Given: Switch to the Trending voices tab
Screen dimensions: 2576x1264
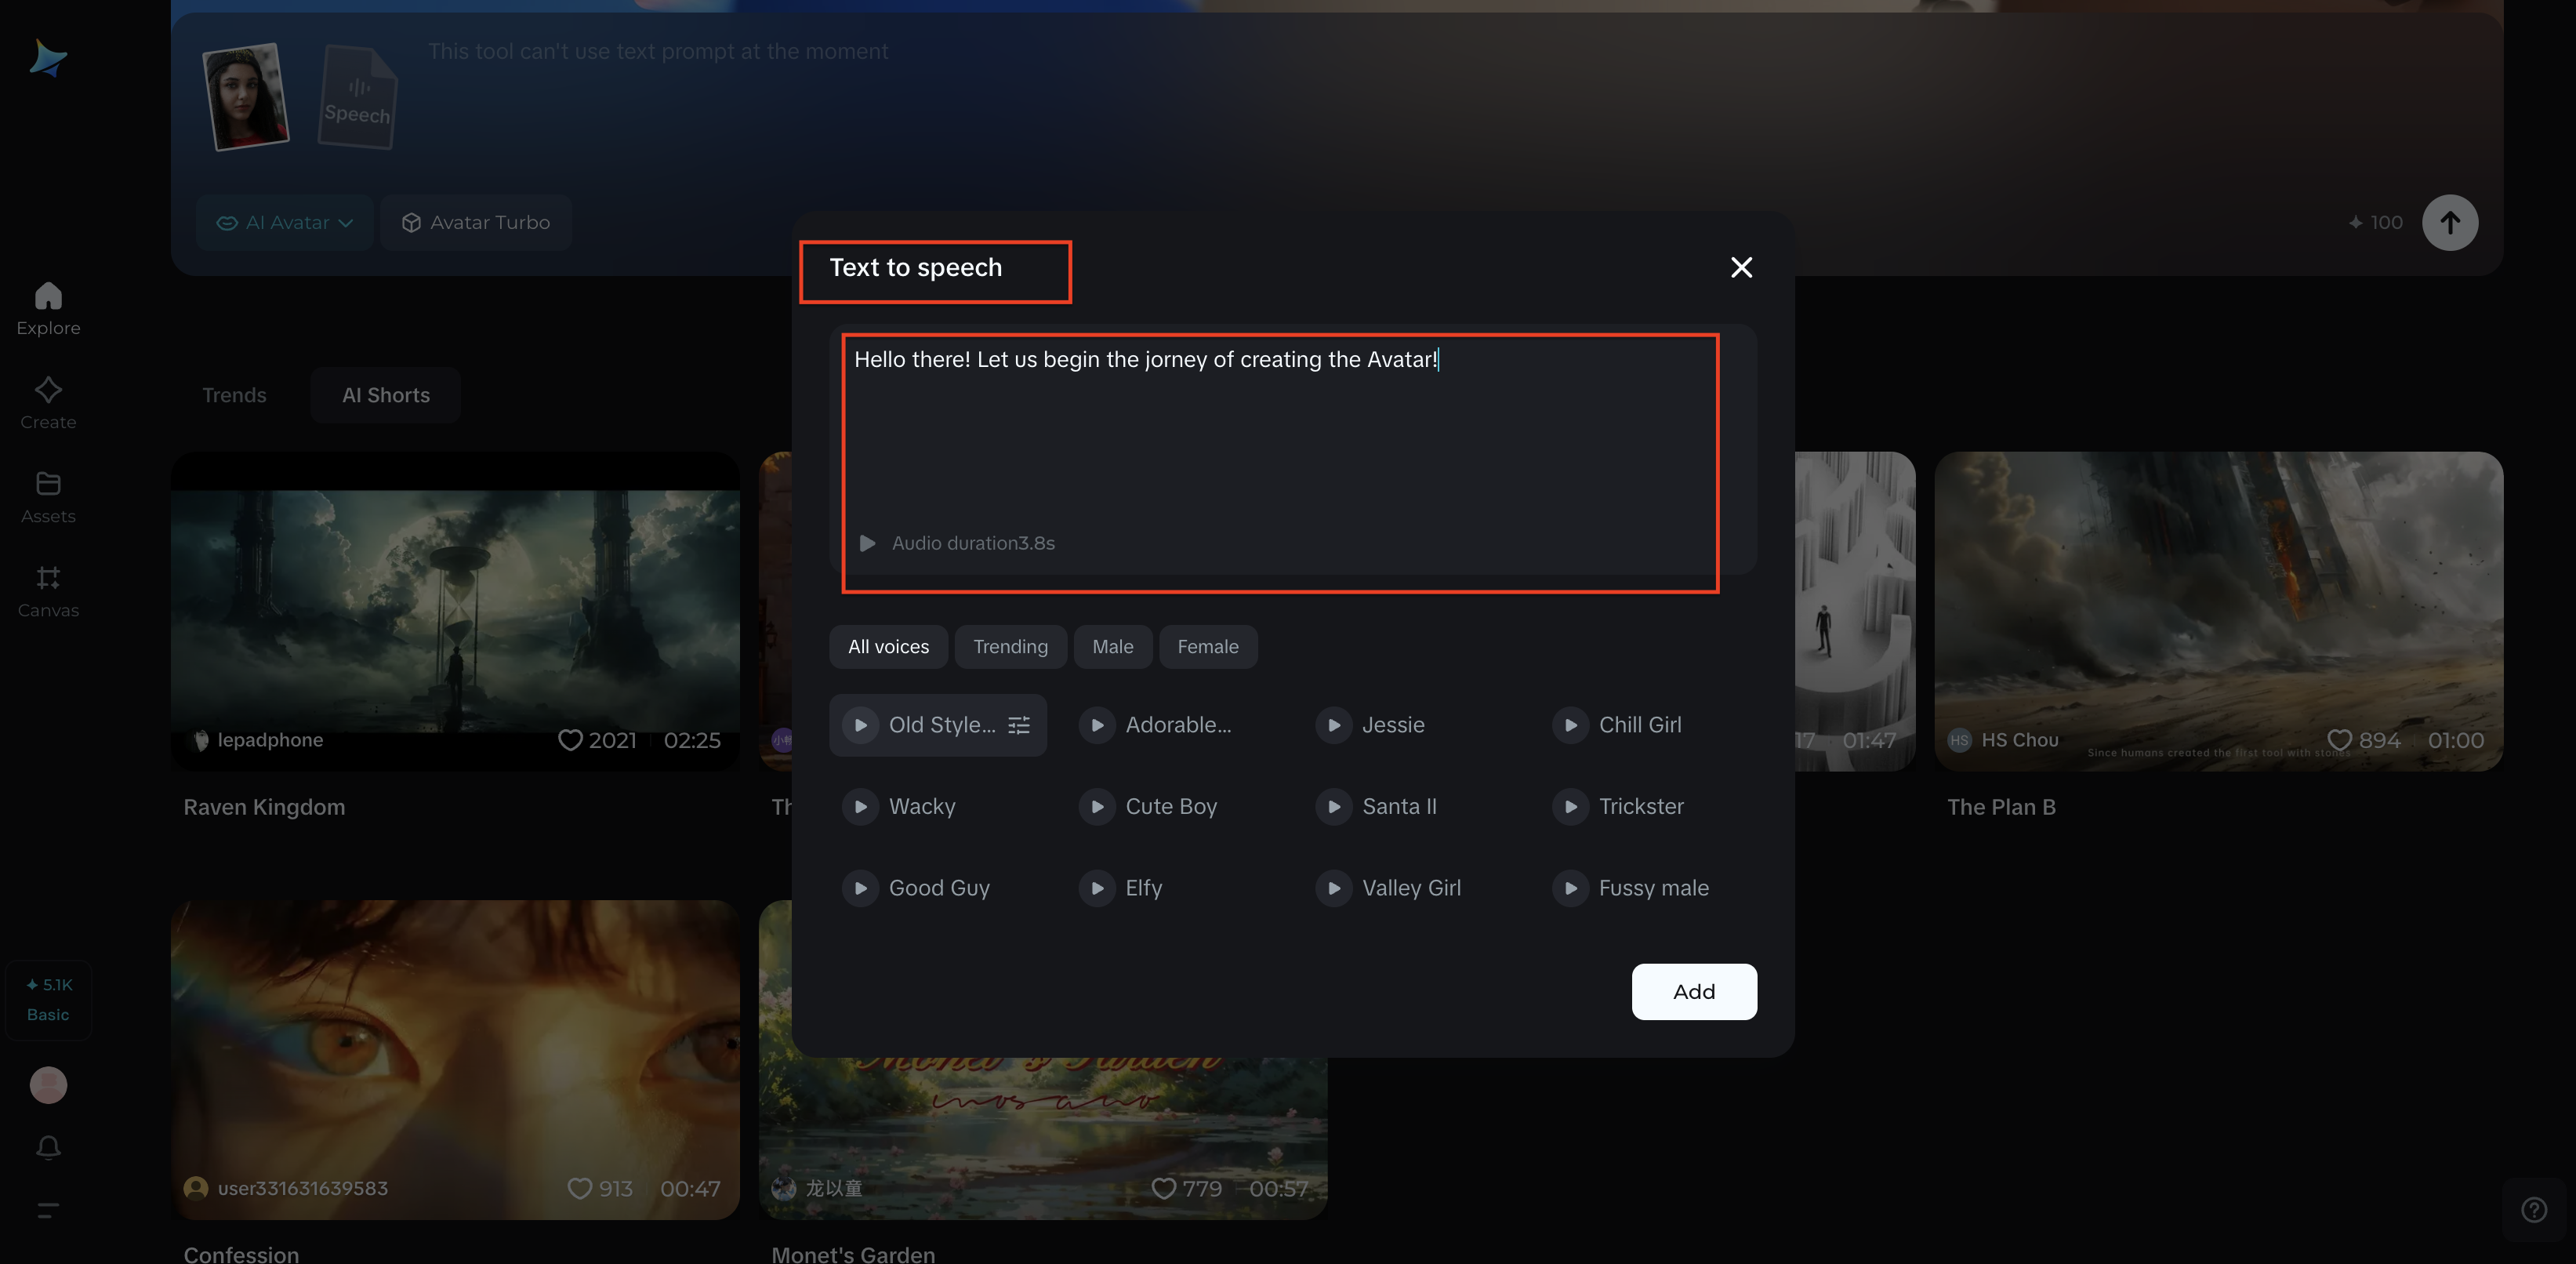Looking at the screenshot, I should pyautogui.click(x=1010, y=647).
